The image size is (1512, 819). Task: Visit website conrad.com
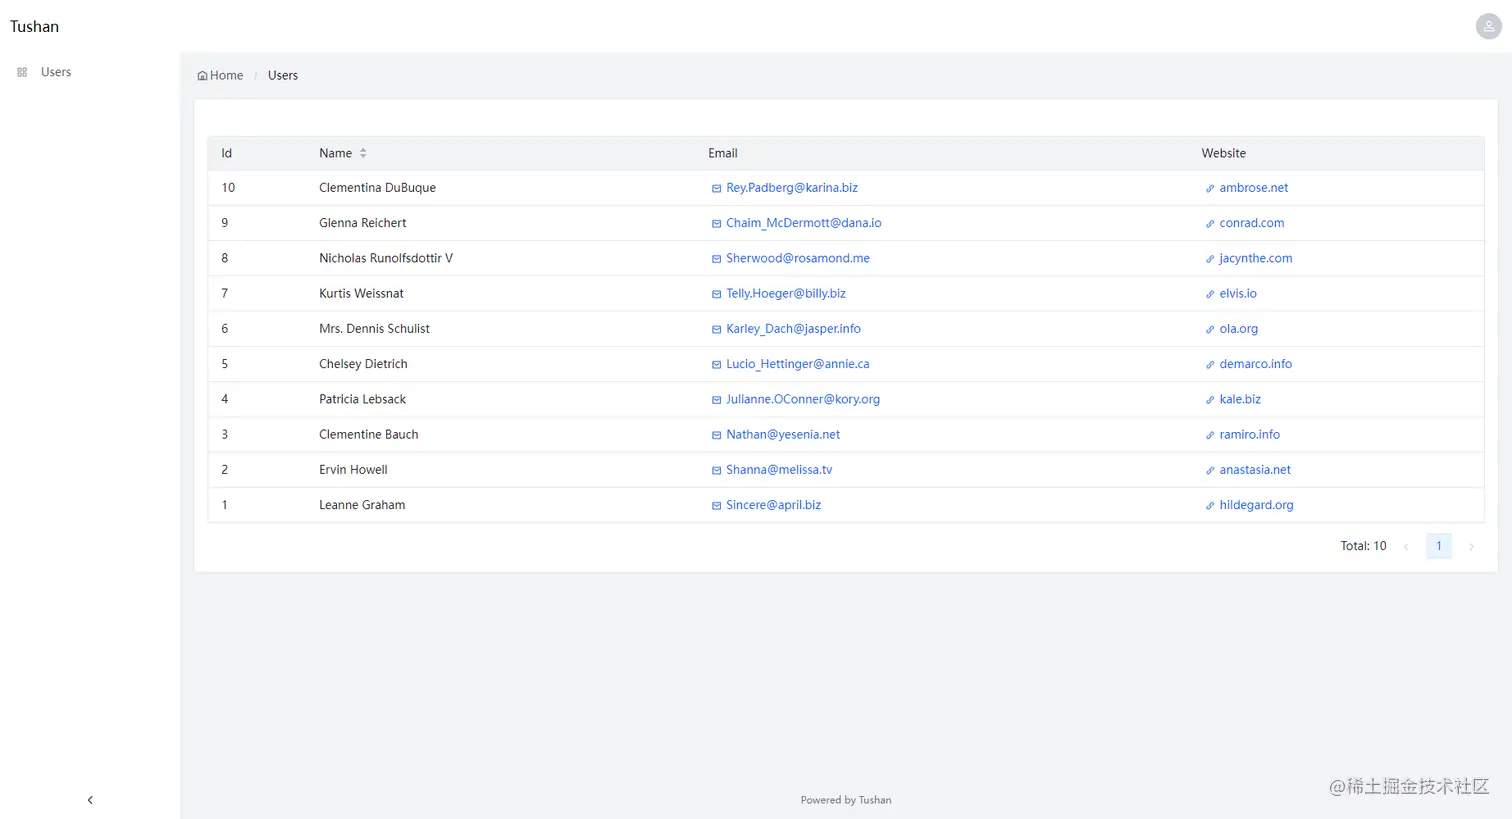[1252, 222]
